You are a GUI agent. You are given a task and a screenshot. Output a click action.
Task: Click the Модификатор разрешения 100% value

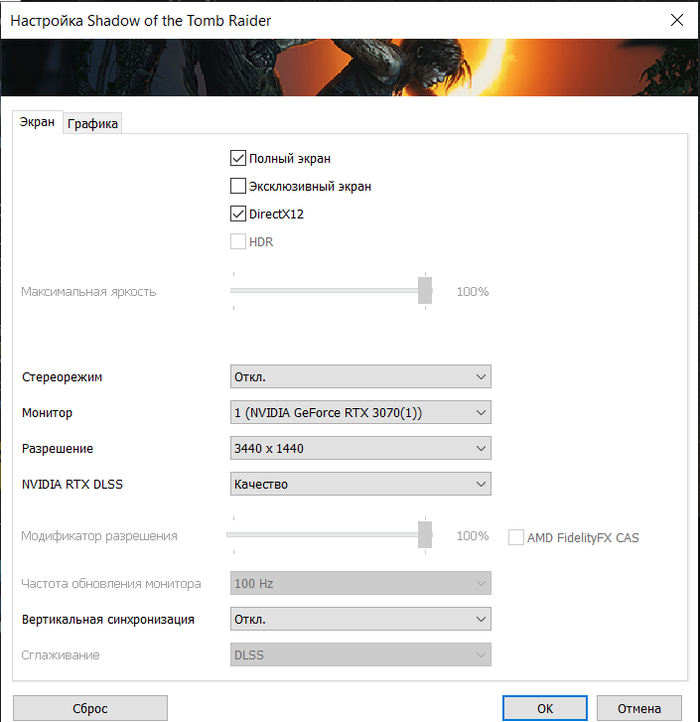[472, 536]
